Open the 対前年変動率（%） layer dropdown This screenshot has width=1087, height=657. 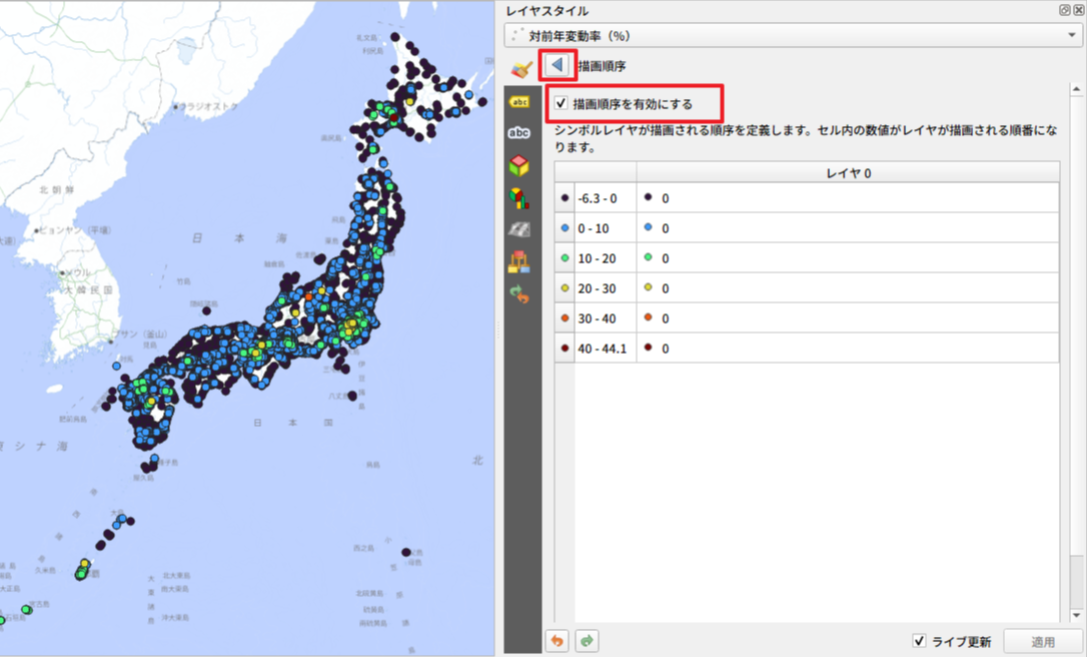click(x=793, y=36)
